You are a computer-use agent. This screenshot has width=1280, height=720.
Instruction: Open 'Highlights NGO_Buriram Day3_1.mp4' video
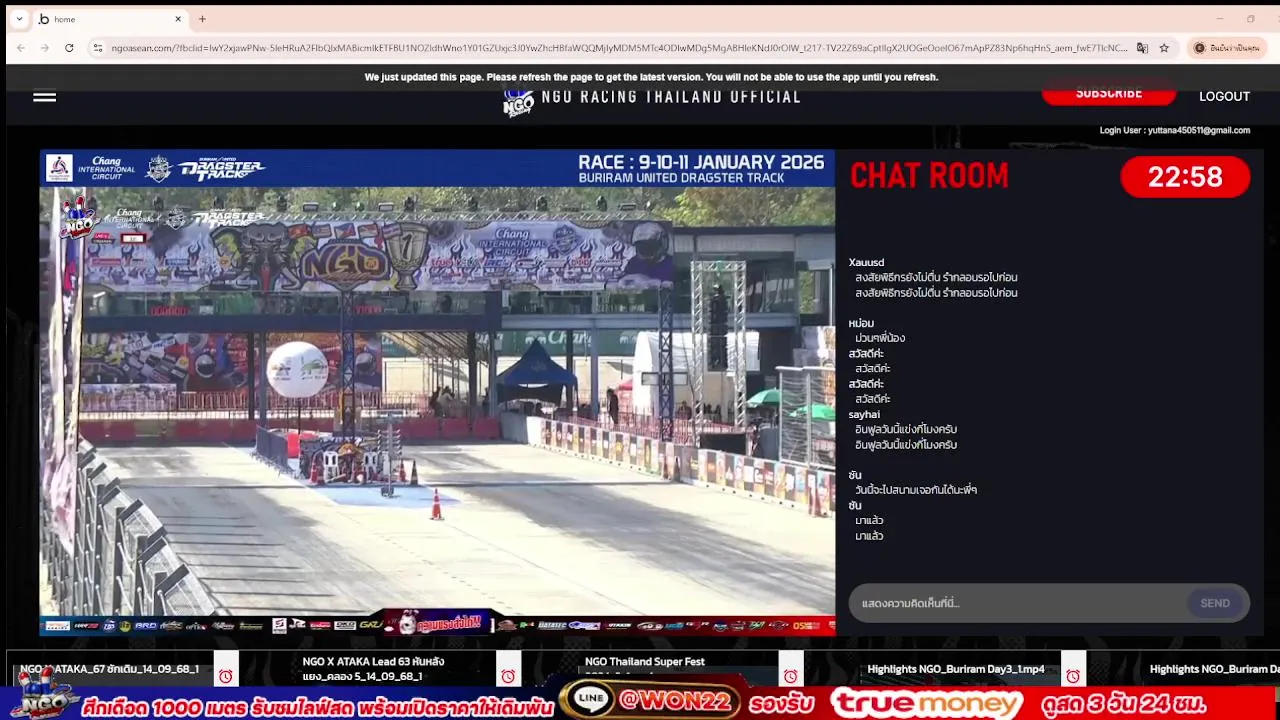[956, 669]
